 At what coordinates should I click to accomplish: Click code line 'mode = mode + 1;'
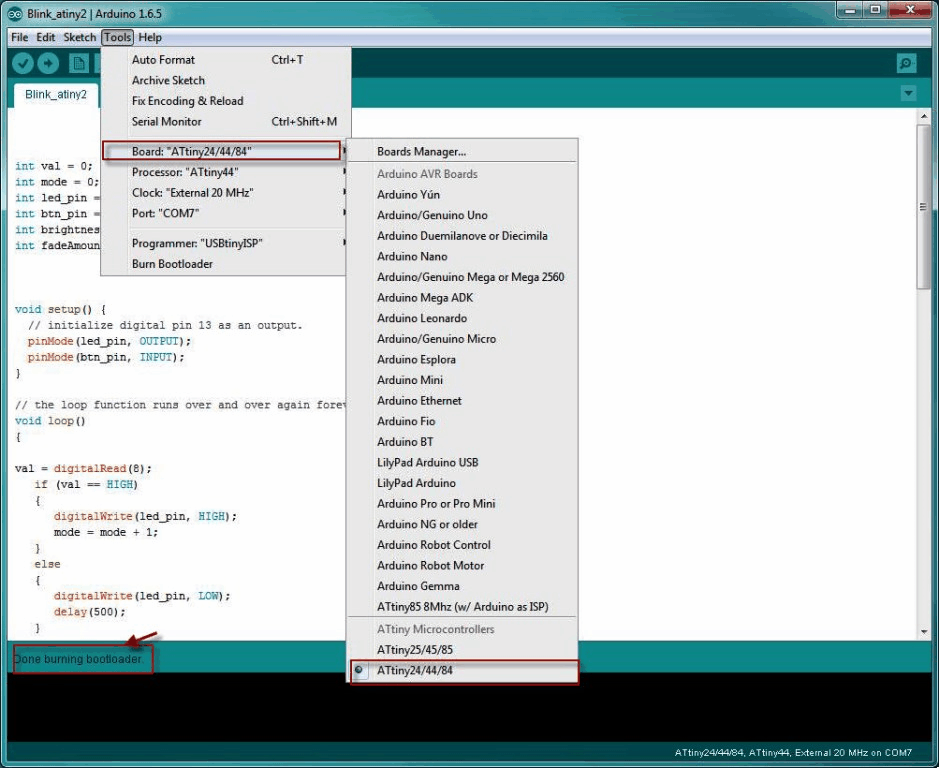(105, 532)
